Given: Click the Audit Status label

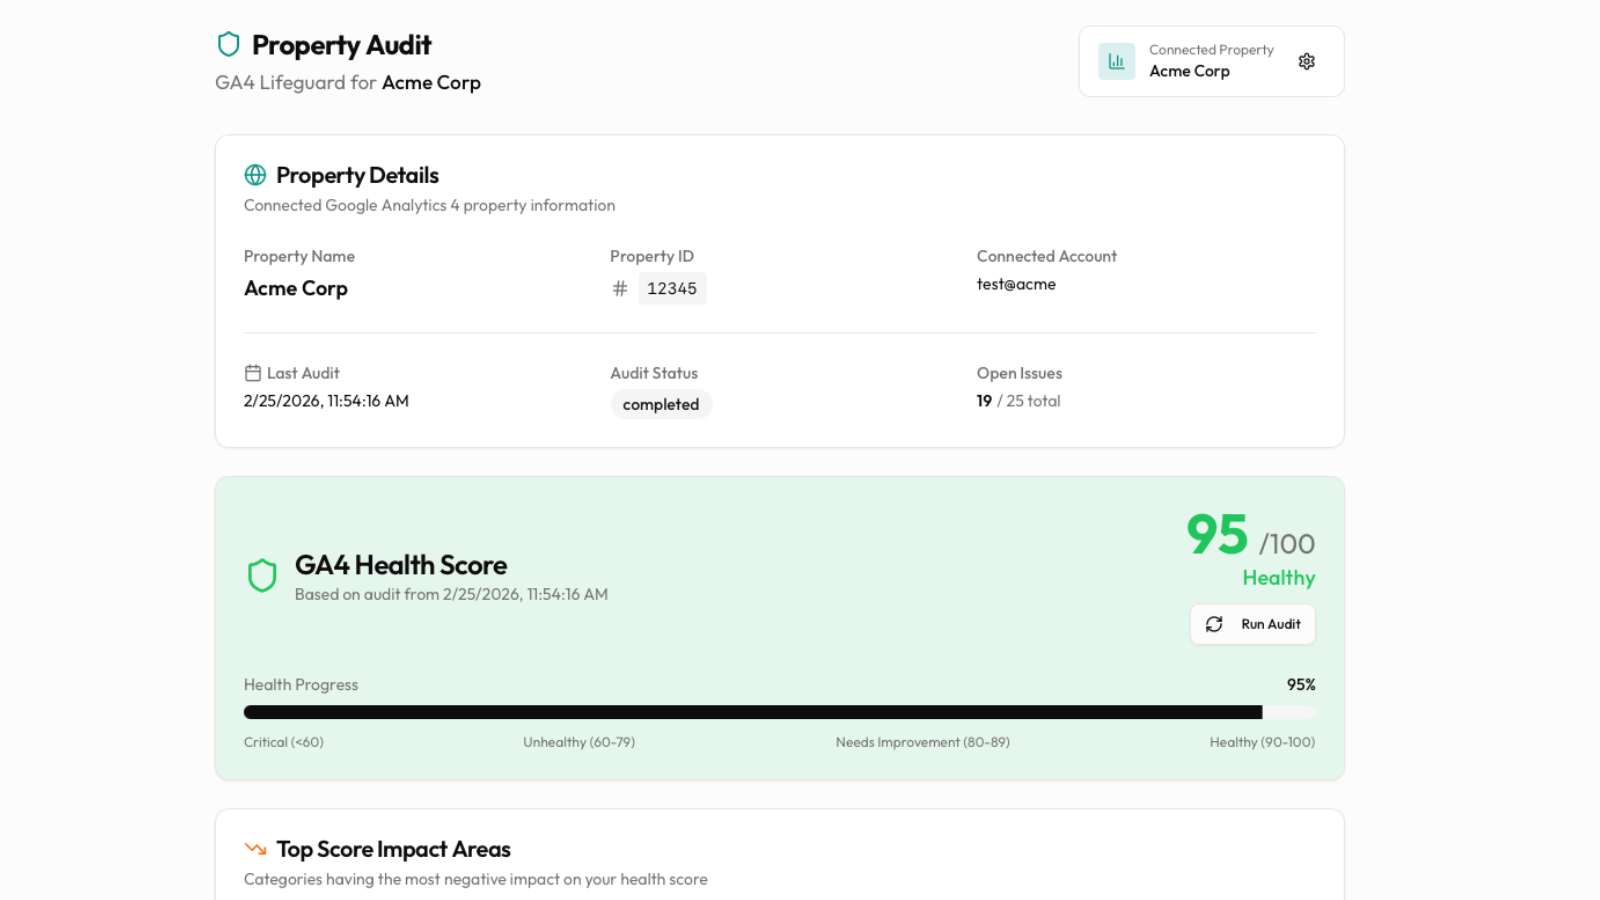Looking at the screenshot, I should pyautogui.click(x=654, y=373).
